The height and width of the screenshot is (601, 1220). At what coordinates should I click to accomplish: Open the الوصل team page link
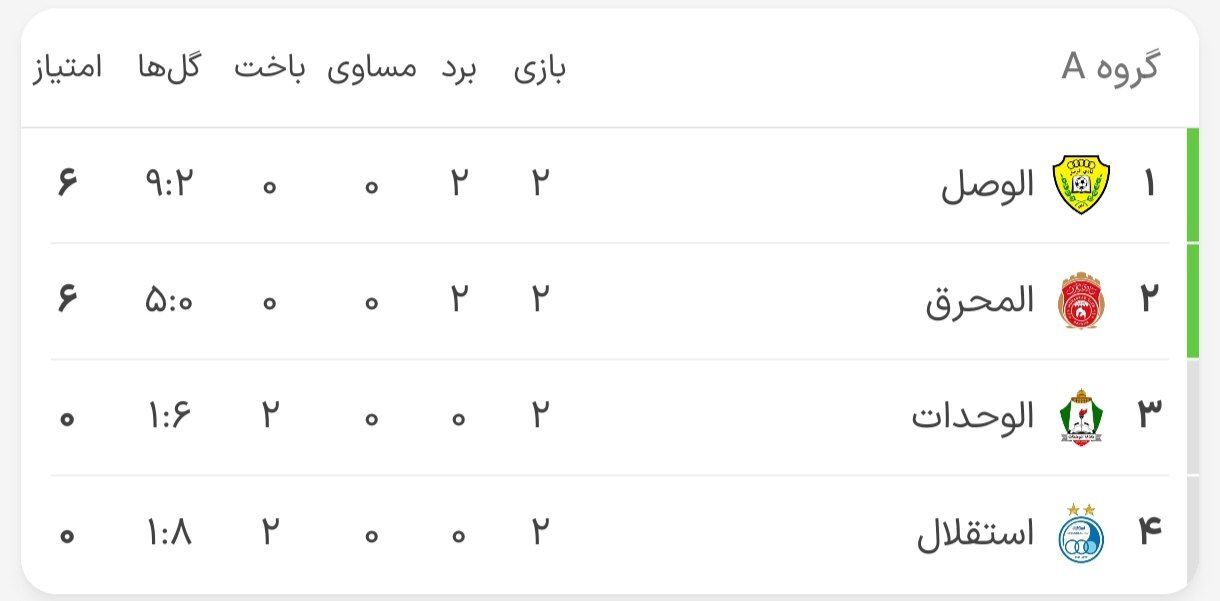(985, 183)
